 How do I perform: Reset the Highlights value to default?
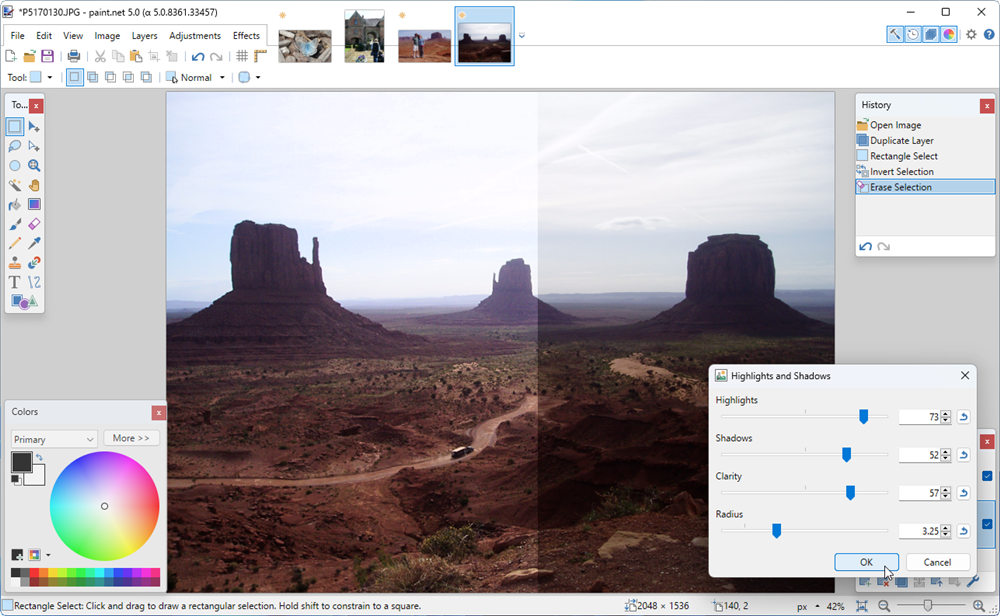[x=964, y=417]
